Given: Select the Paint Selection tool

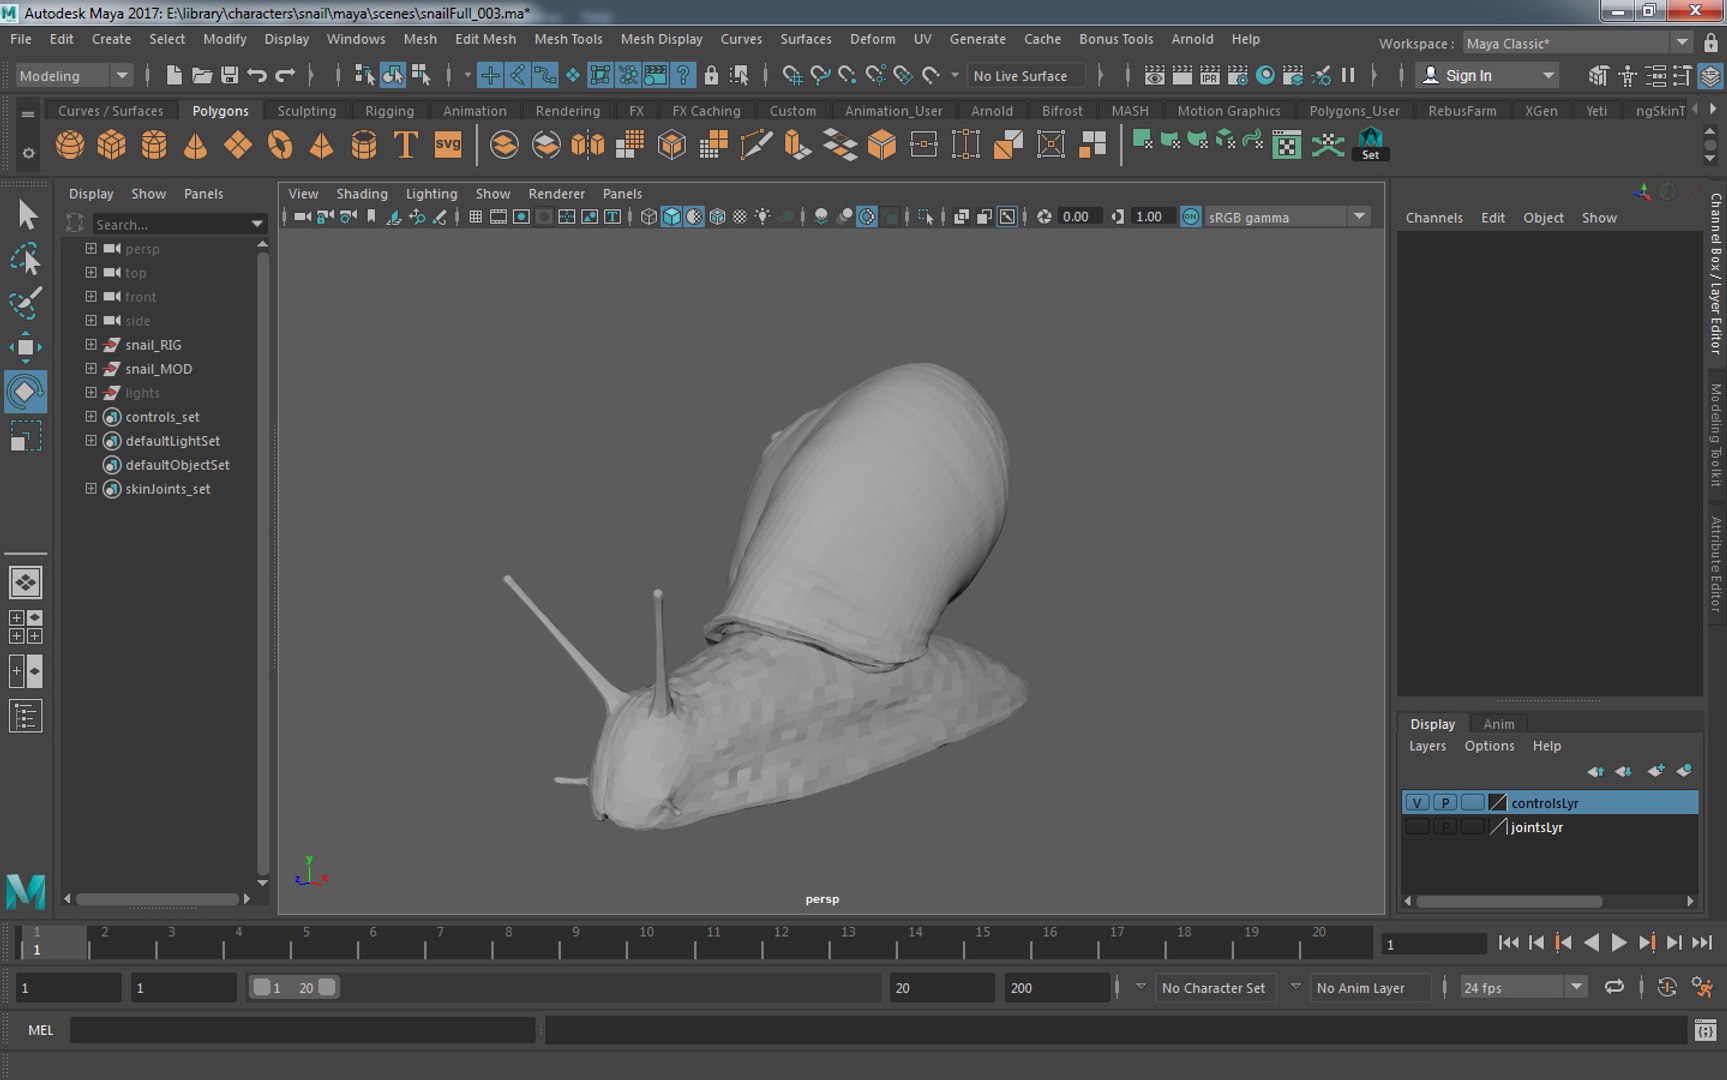Looking at the screenshot, I should [26, 303].
